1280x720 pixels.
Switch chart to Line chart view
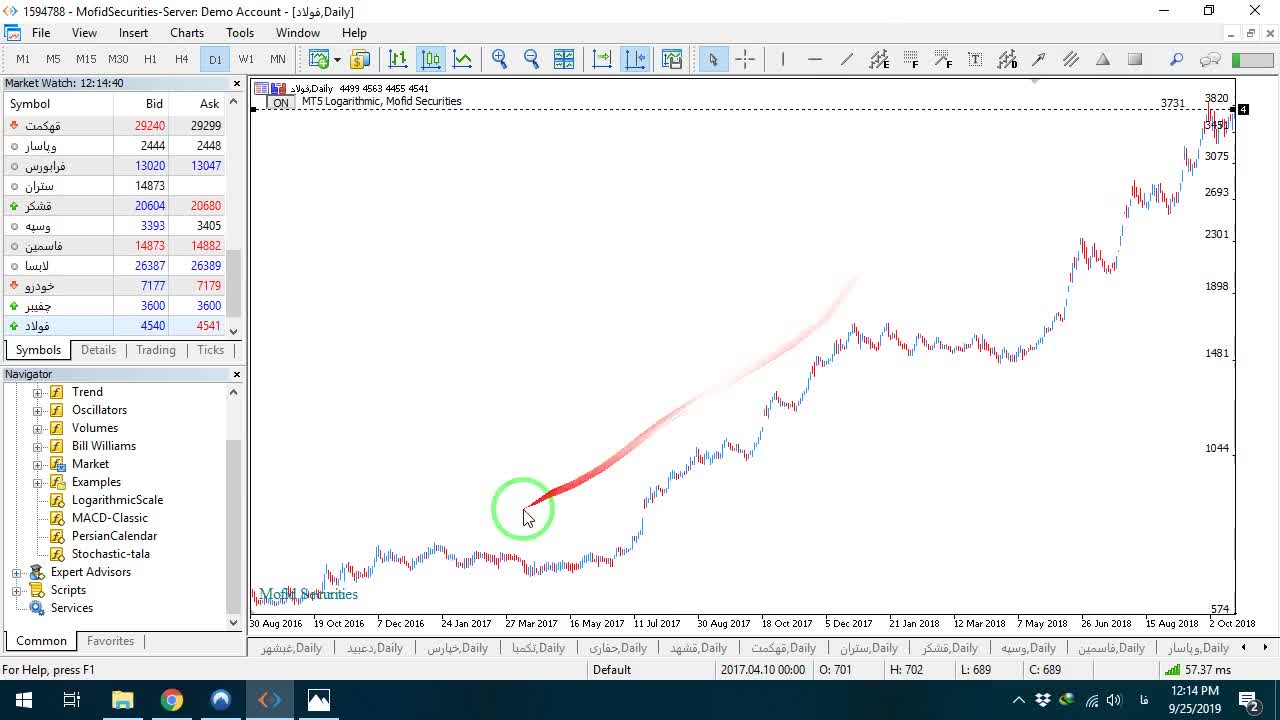tap(462, 59)
